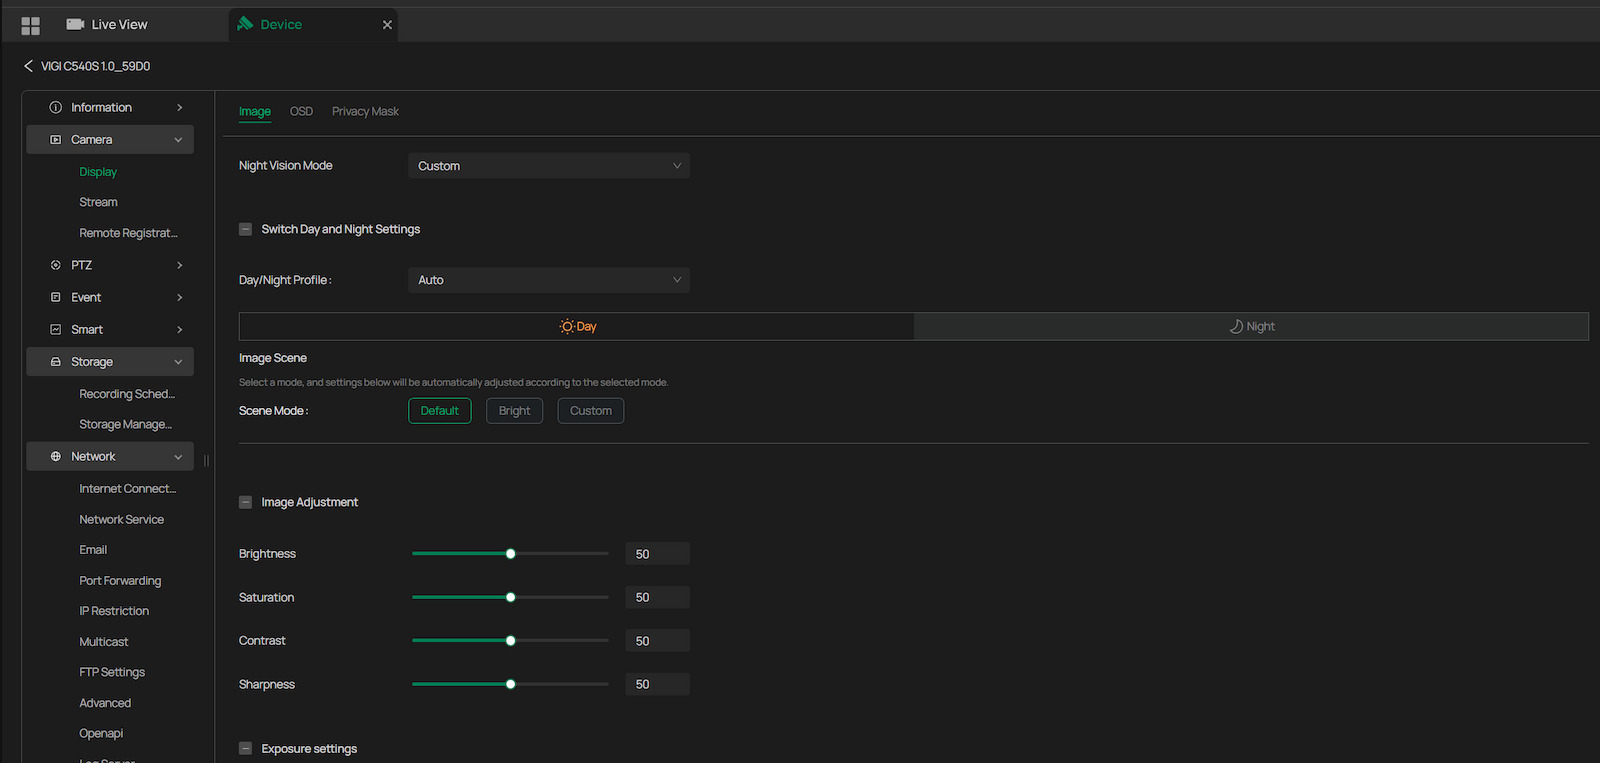Open the Night Vision Mode dropdown
This screenshot has height=763, width=1600.
(x=549, y=166)
